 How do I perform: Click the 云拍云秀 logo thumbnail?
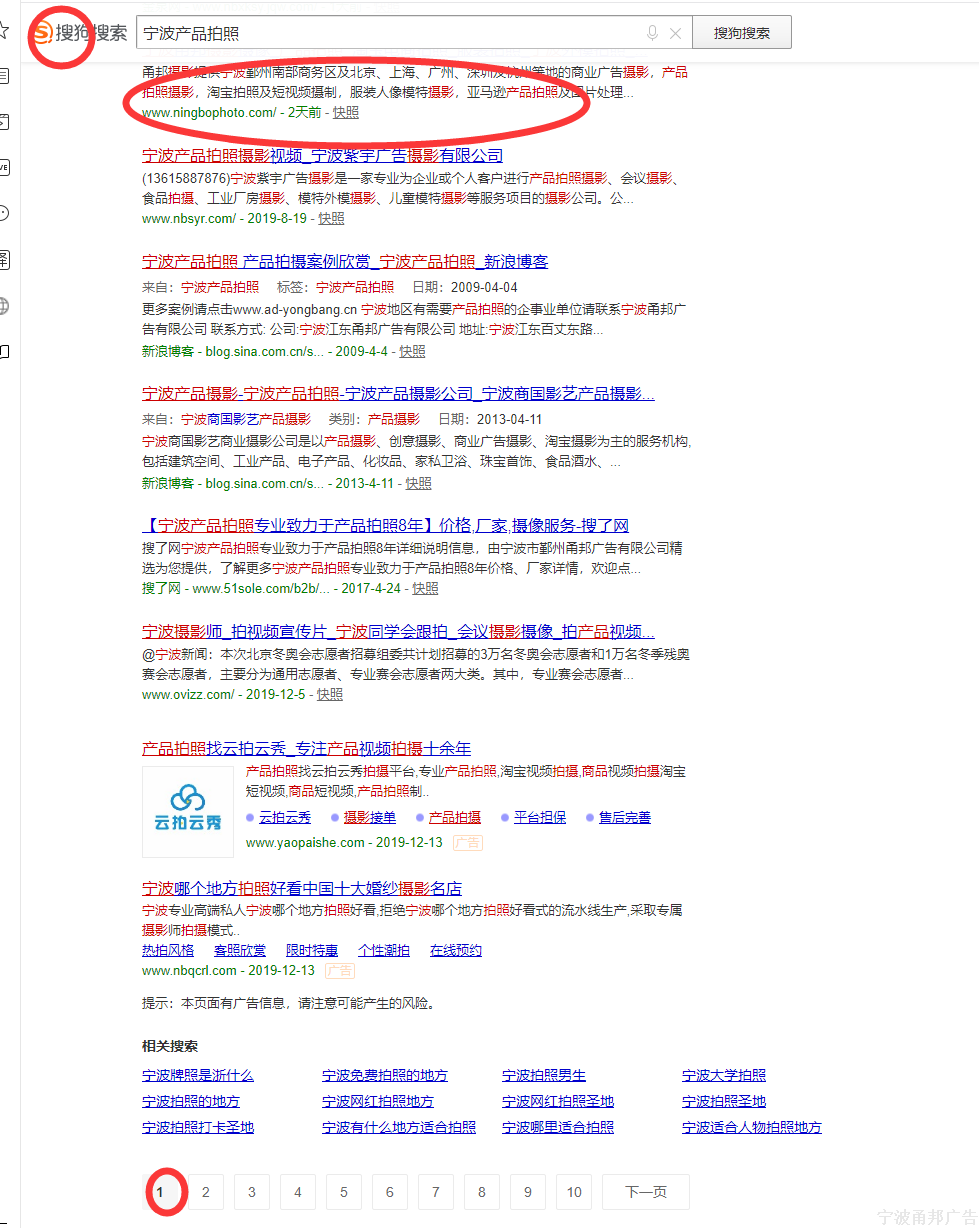coord(188,811)
